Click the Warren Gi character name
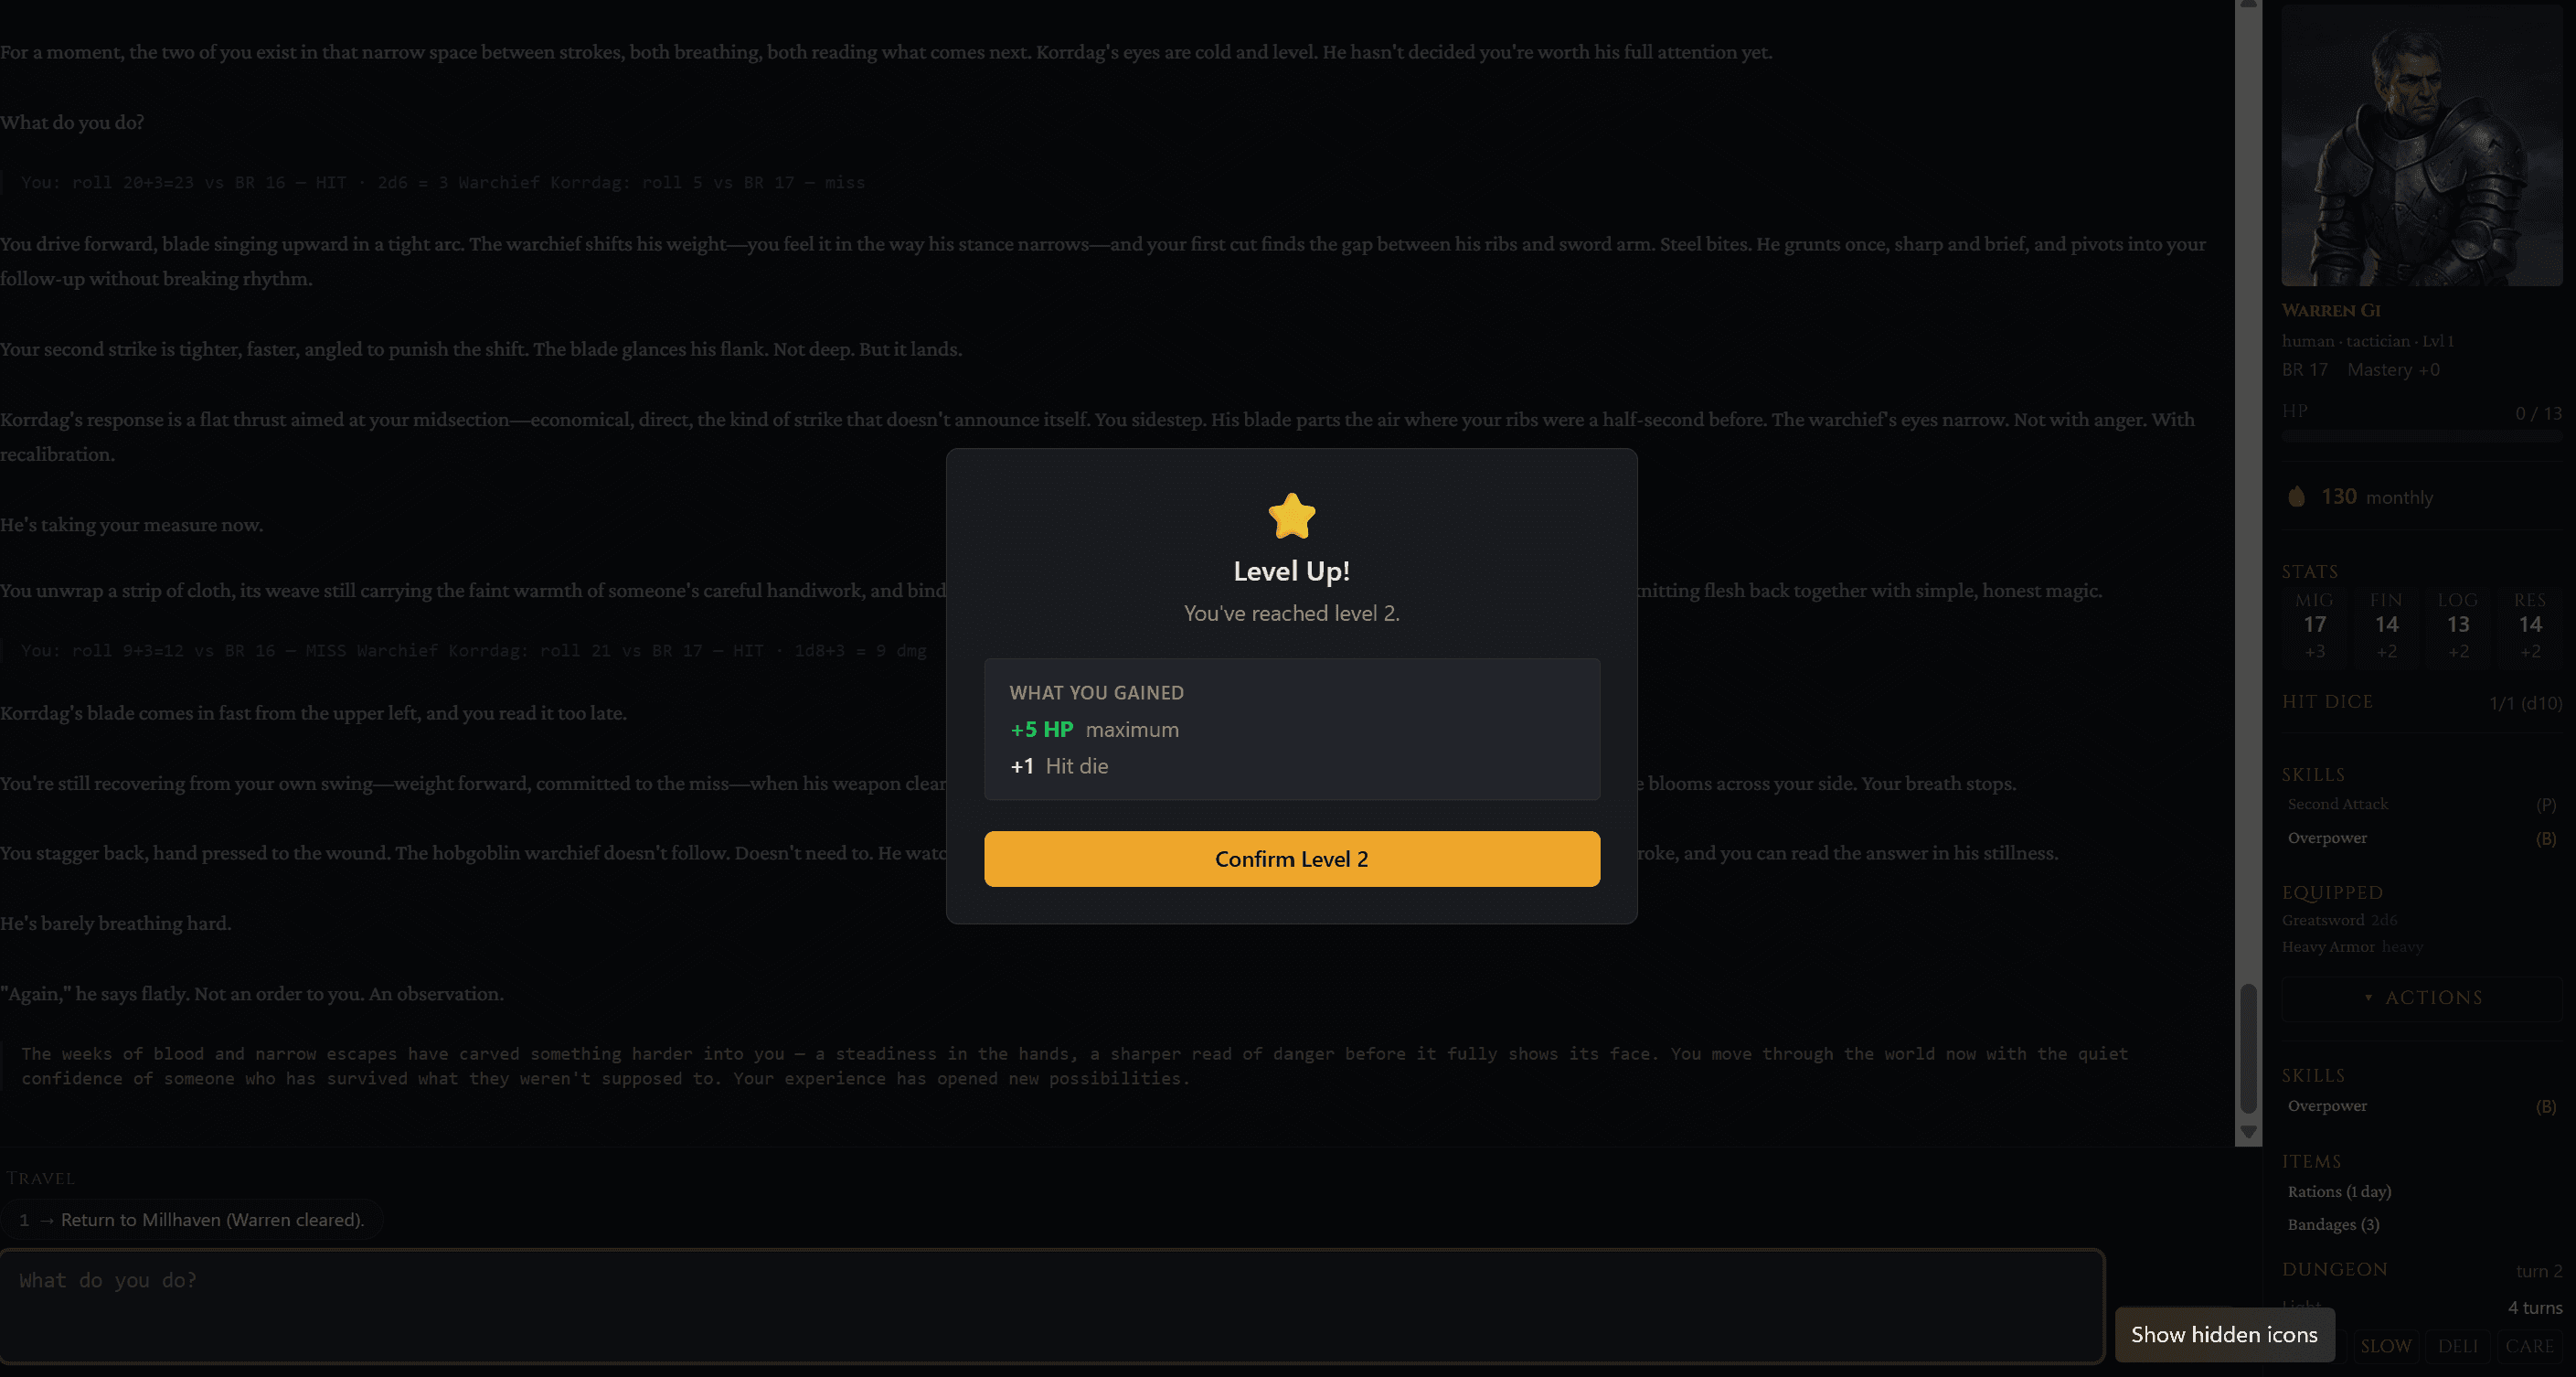This screenshot has height=1377, width=2576. coord(2330,311)
